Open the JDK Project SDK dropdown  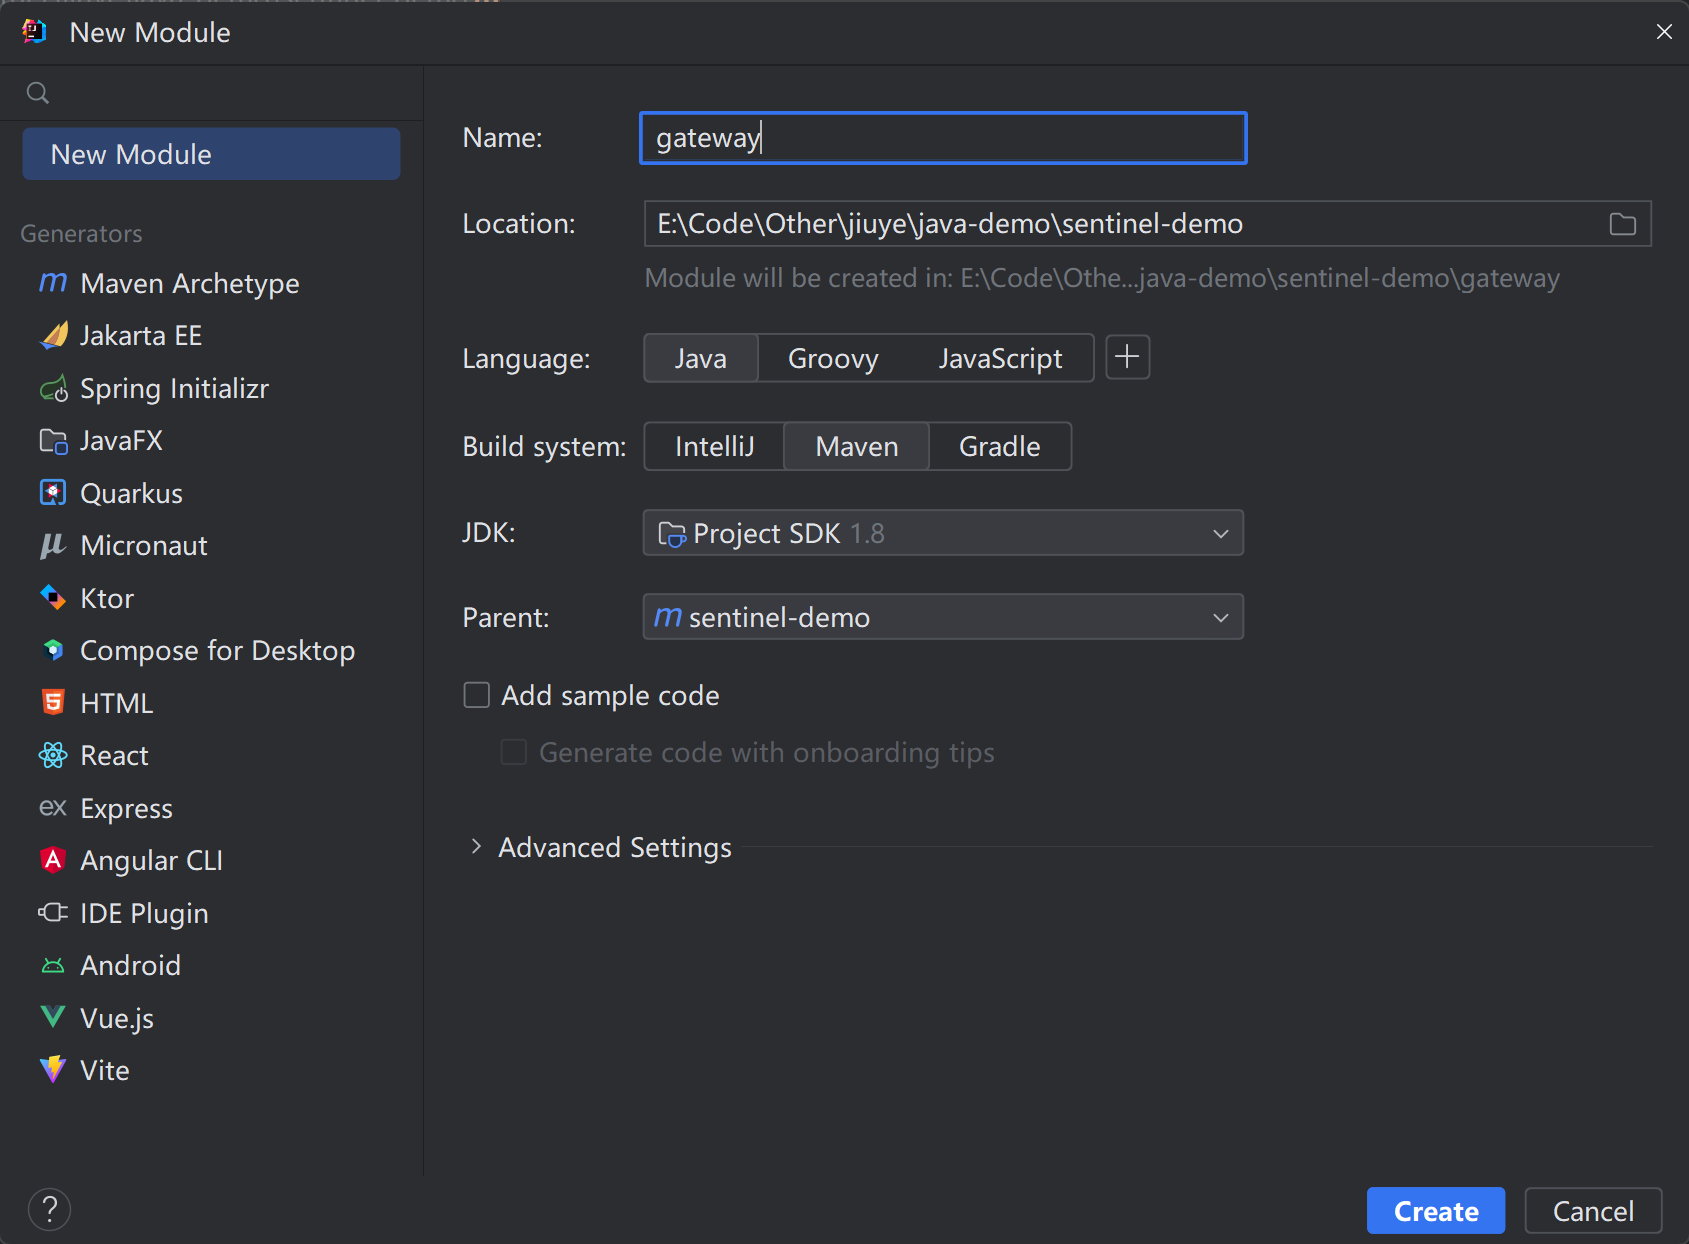pos(943,533)
